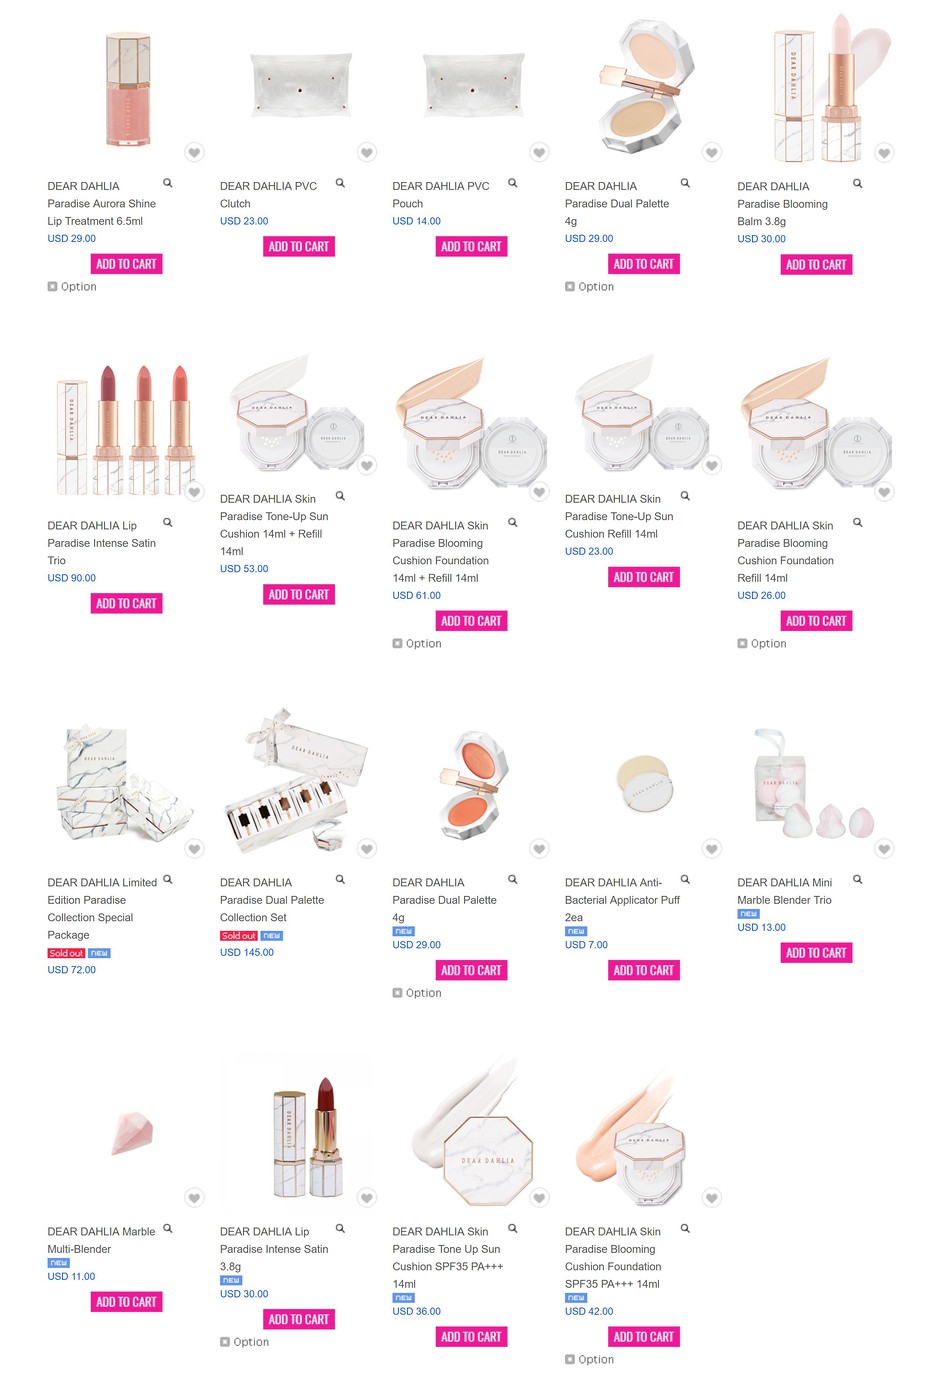Expand Option under Blooming Cushion Foundation Refill
This screenshot has height=1400, width=948.
(762, 644)
